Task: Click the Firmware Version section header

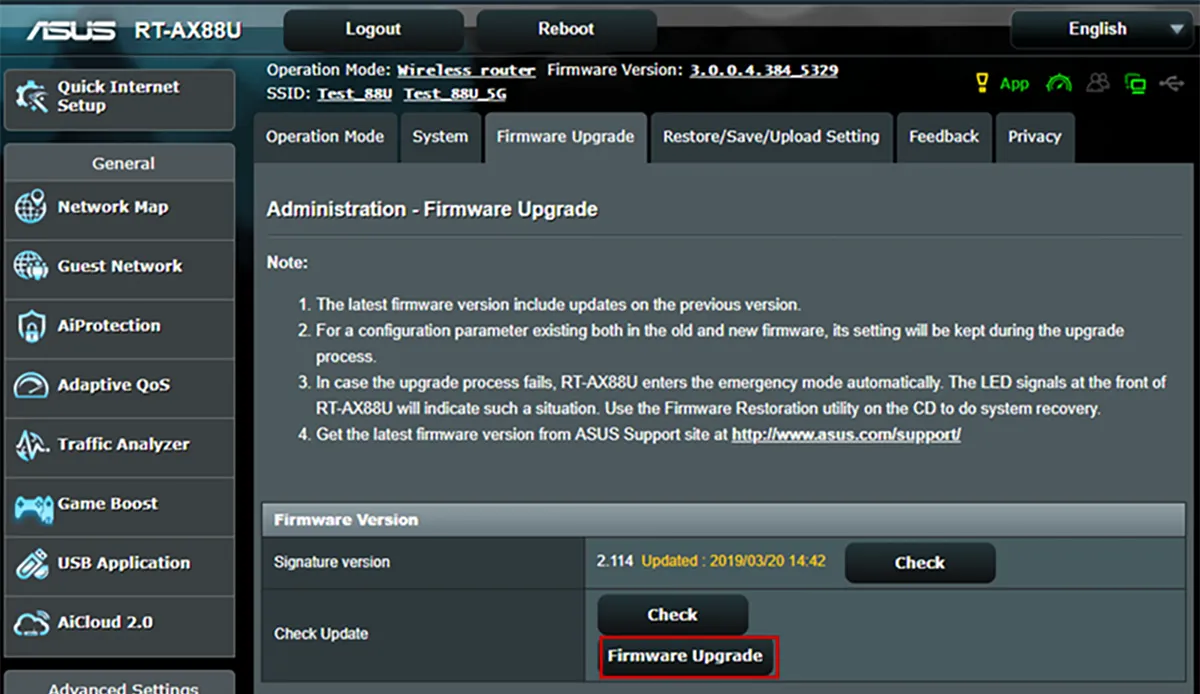Action: 722,520
